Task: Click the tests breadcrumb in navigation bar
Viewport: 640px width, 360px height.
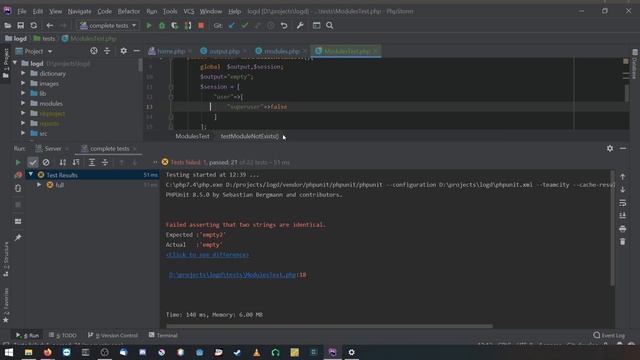Action: point(44,38)
